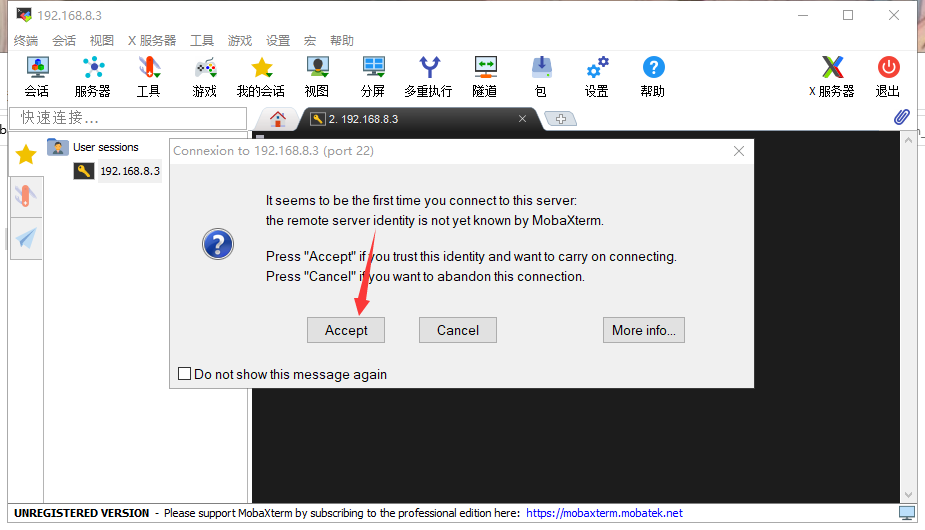This screenshot has width=925, height=530.
Task: Click the paperclip attachment icon
Action: pyautogui.click(x=901, y=118)
